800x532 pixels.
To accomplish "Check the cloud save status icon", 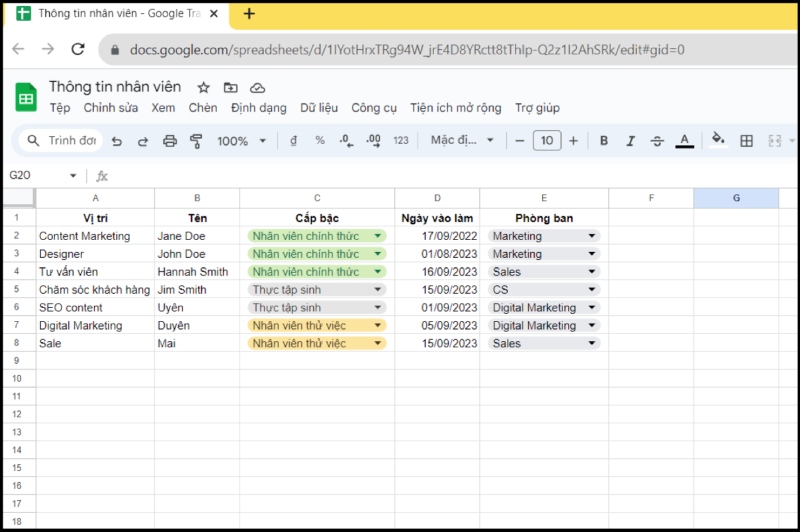I will (257, 88).
